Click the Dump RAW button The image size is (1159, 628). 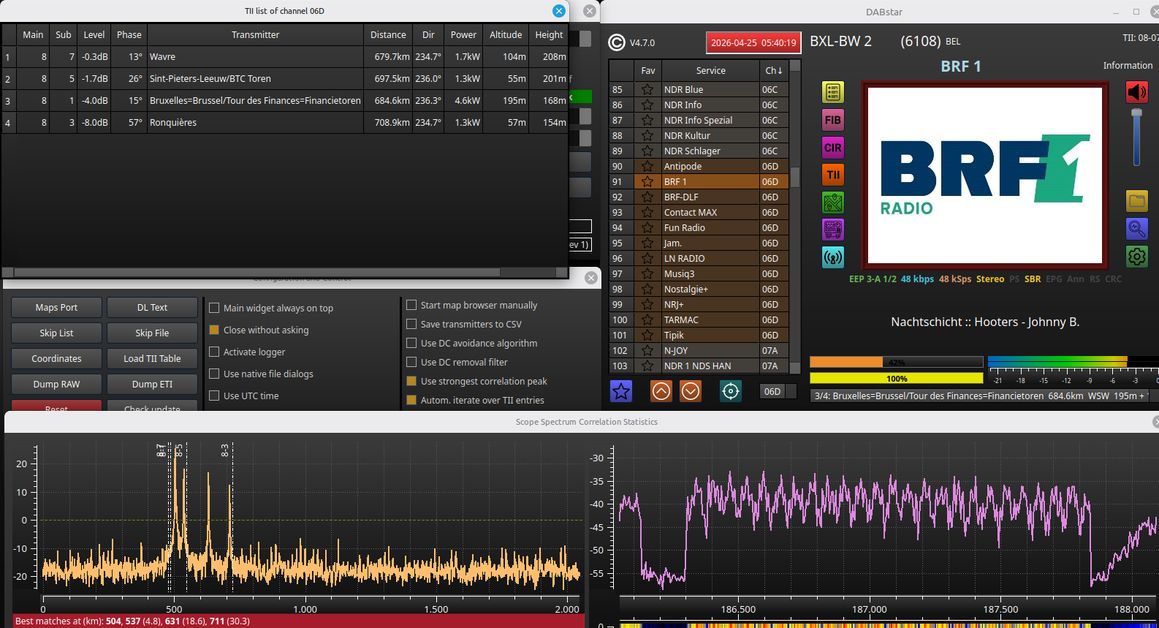tap(56, 384)
